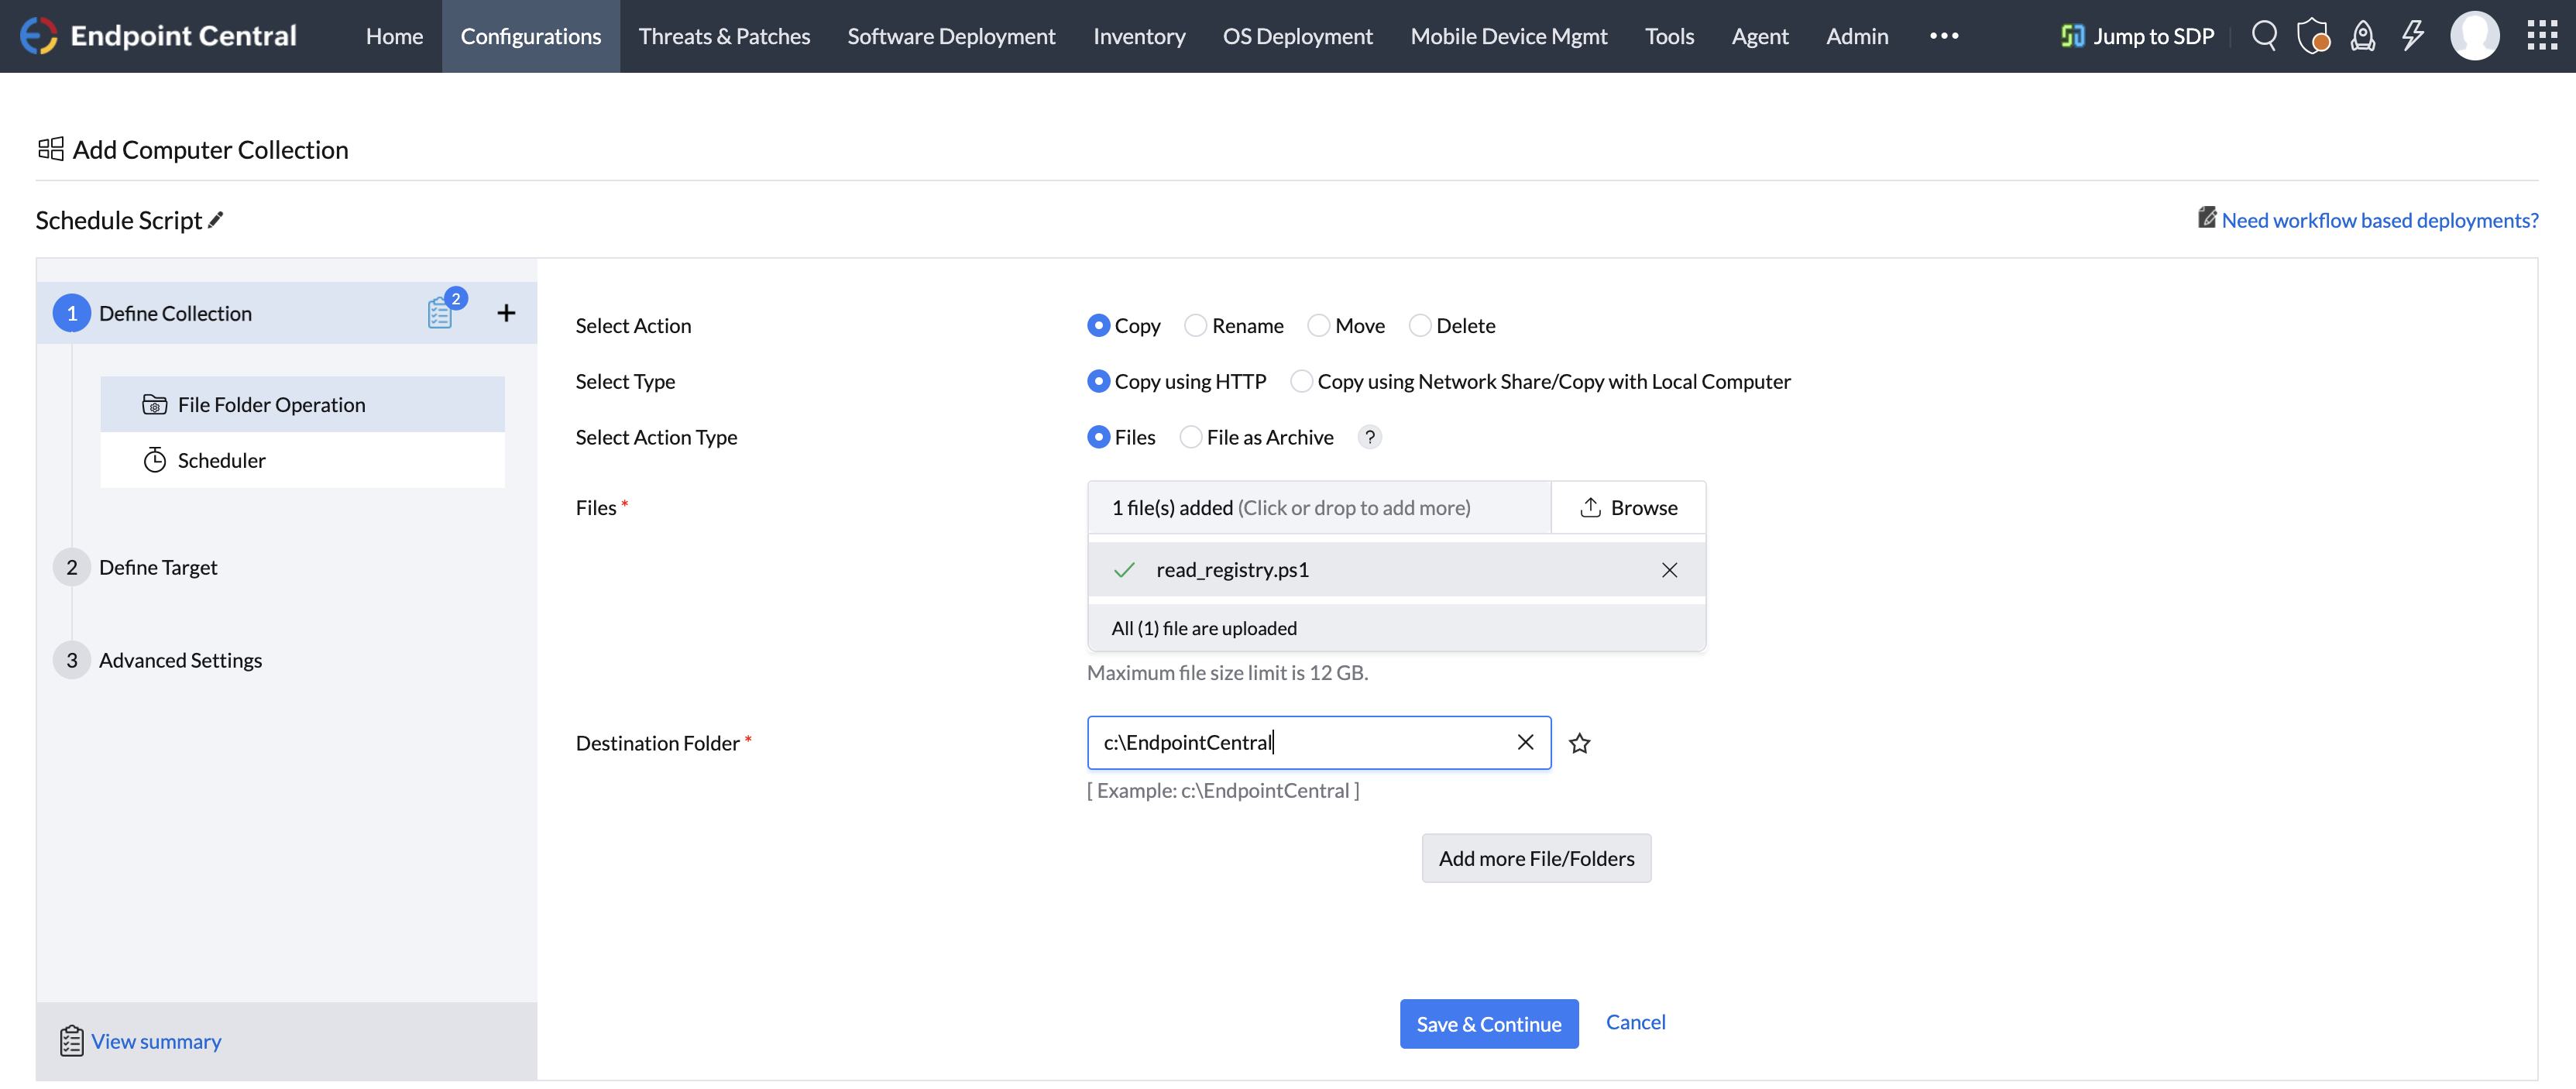Viewport: 2576px width, 1089px height.
Task: Switch to the Inventory tab
Action: (1139, 36)
